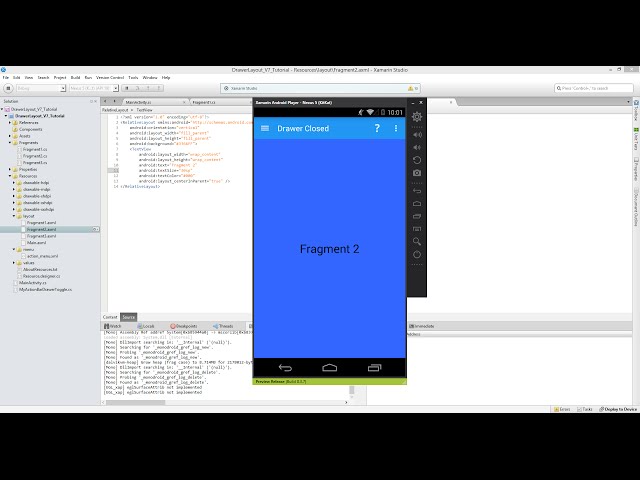Screen dimensions: 640x480
Task: Click Deploy to Device in status bar
Action: [x=618, y=409]
